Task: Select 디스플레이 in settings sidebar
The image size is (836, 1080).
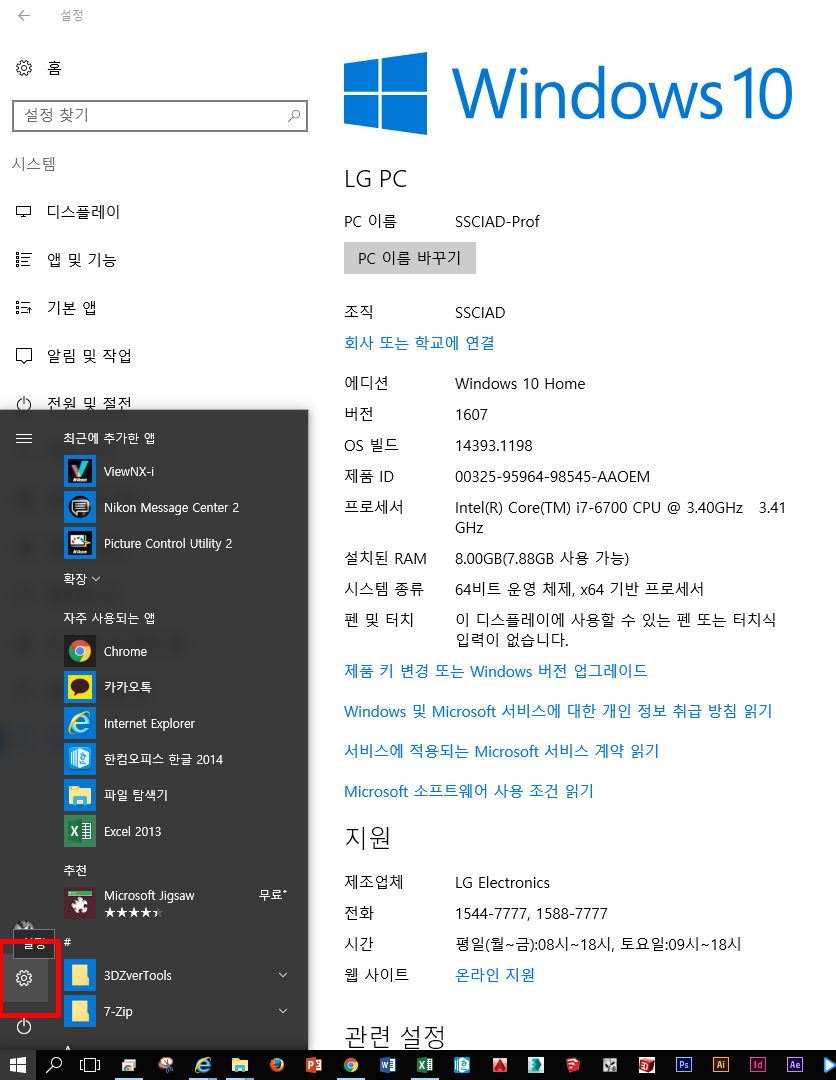Action: coord(83,212)
